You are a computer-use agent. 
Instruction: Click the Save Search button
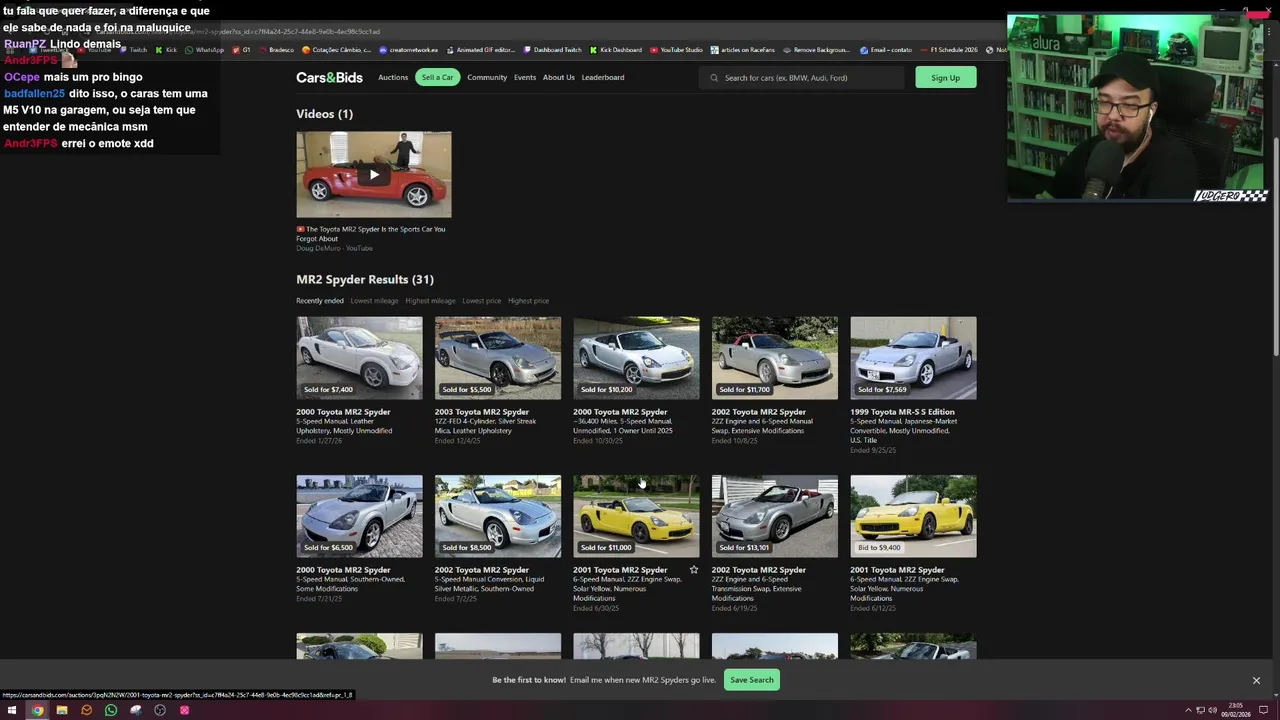coord(751,680)
